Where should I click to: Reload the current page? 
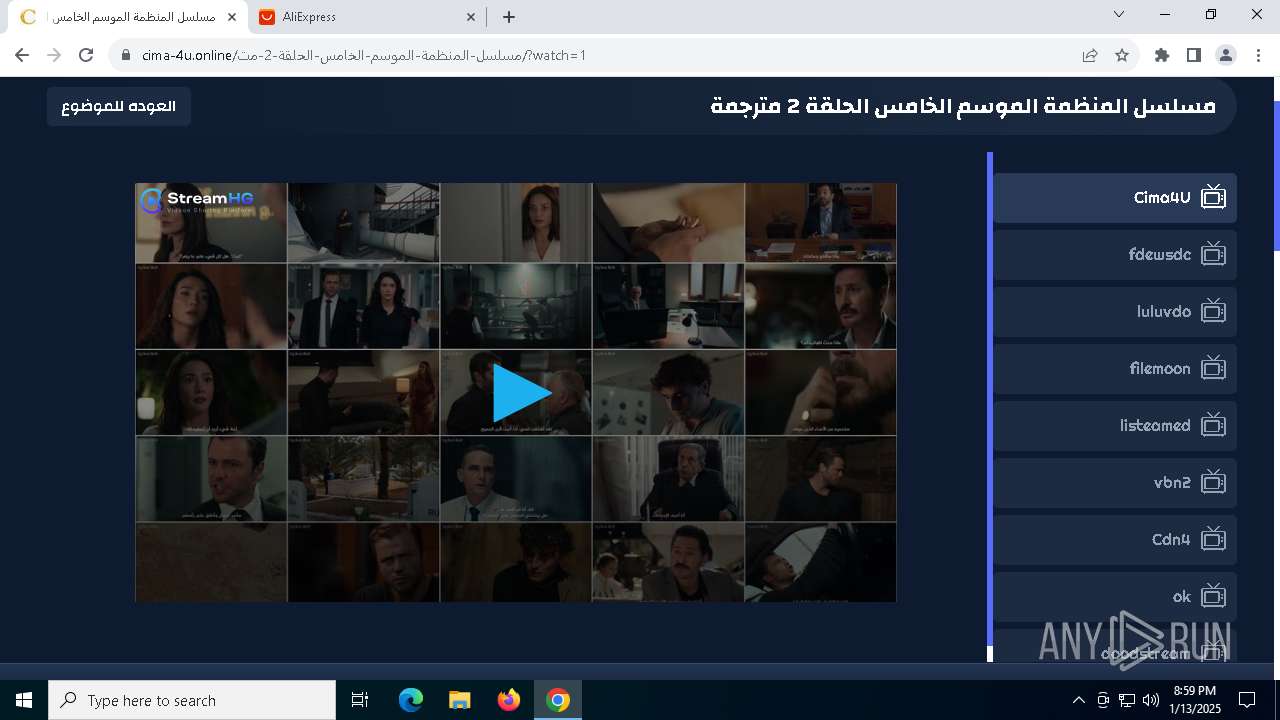click(86, 55)
